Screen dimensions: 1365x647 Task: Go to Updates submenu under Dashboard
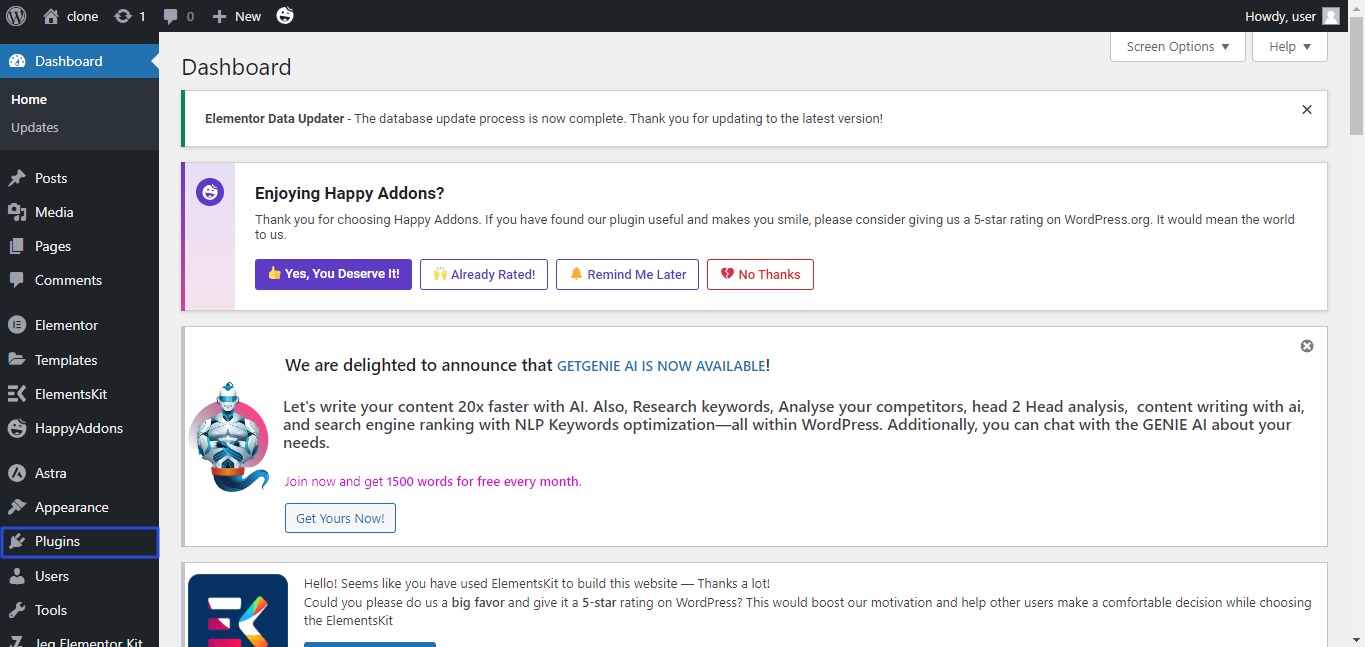click(x=35, y=127)
